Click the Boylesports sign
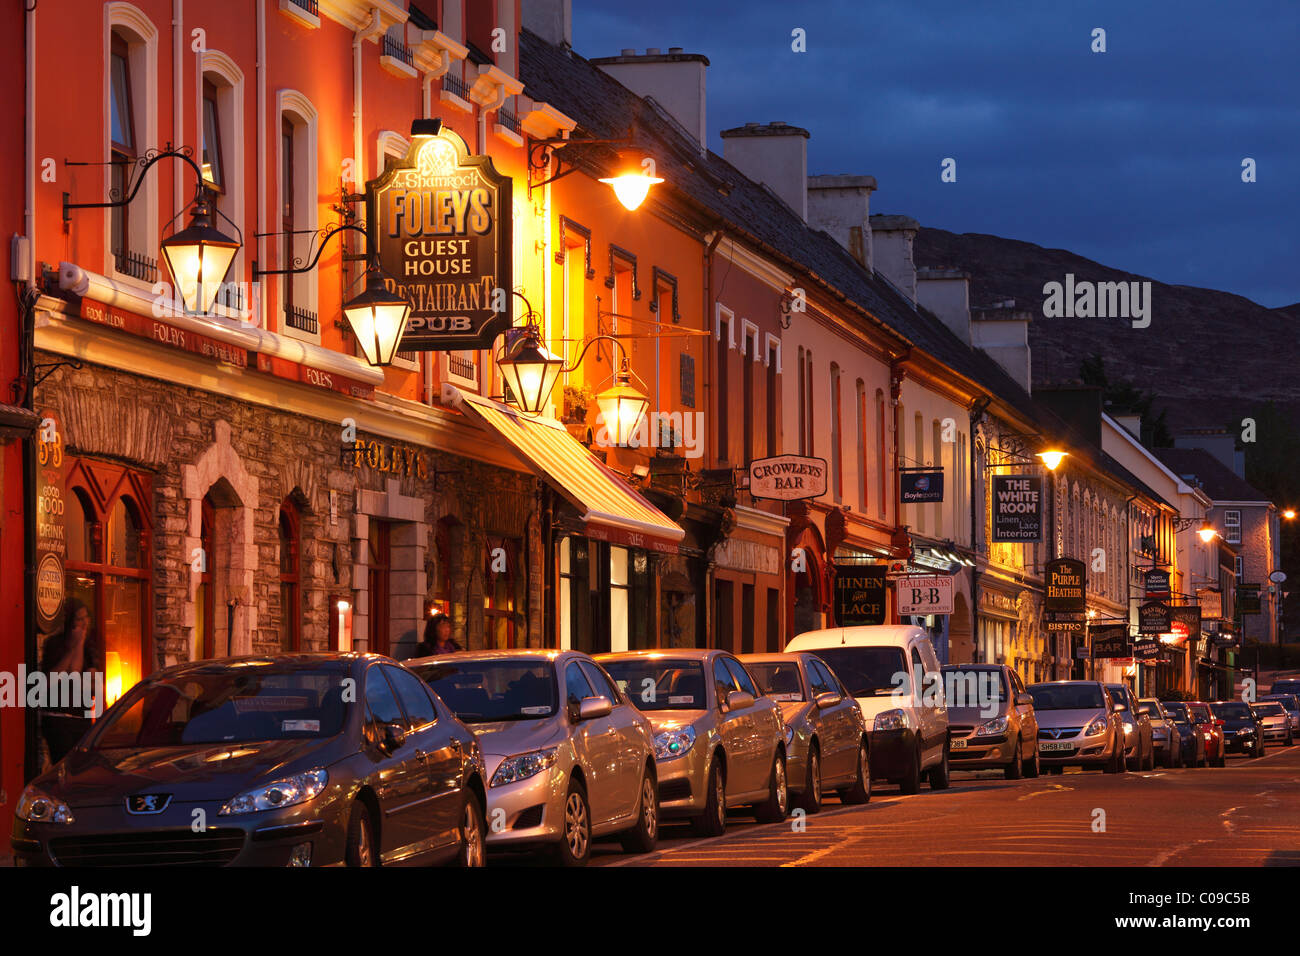 [x=921, y=487]
